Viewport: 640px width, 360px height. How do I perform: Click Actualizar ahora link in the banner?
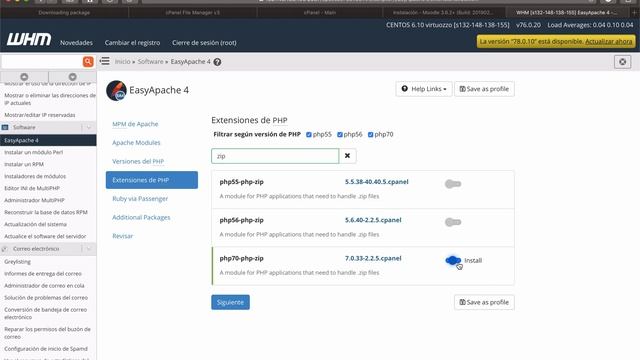609,42
